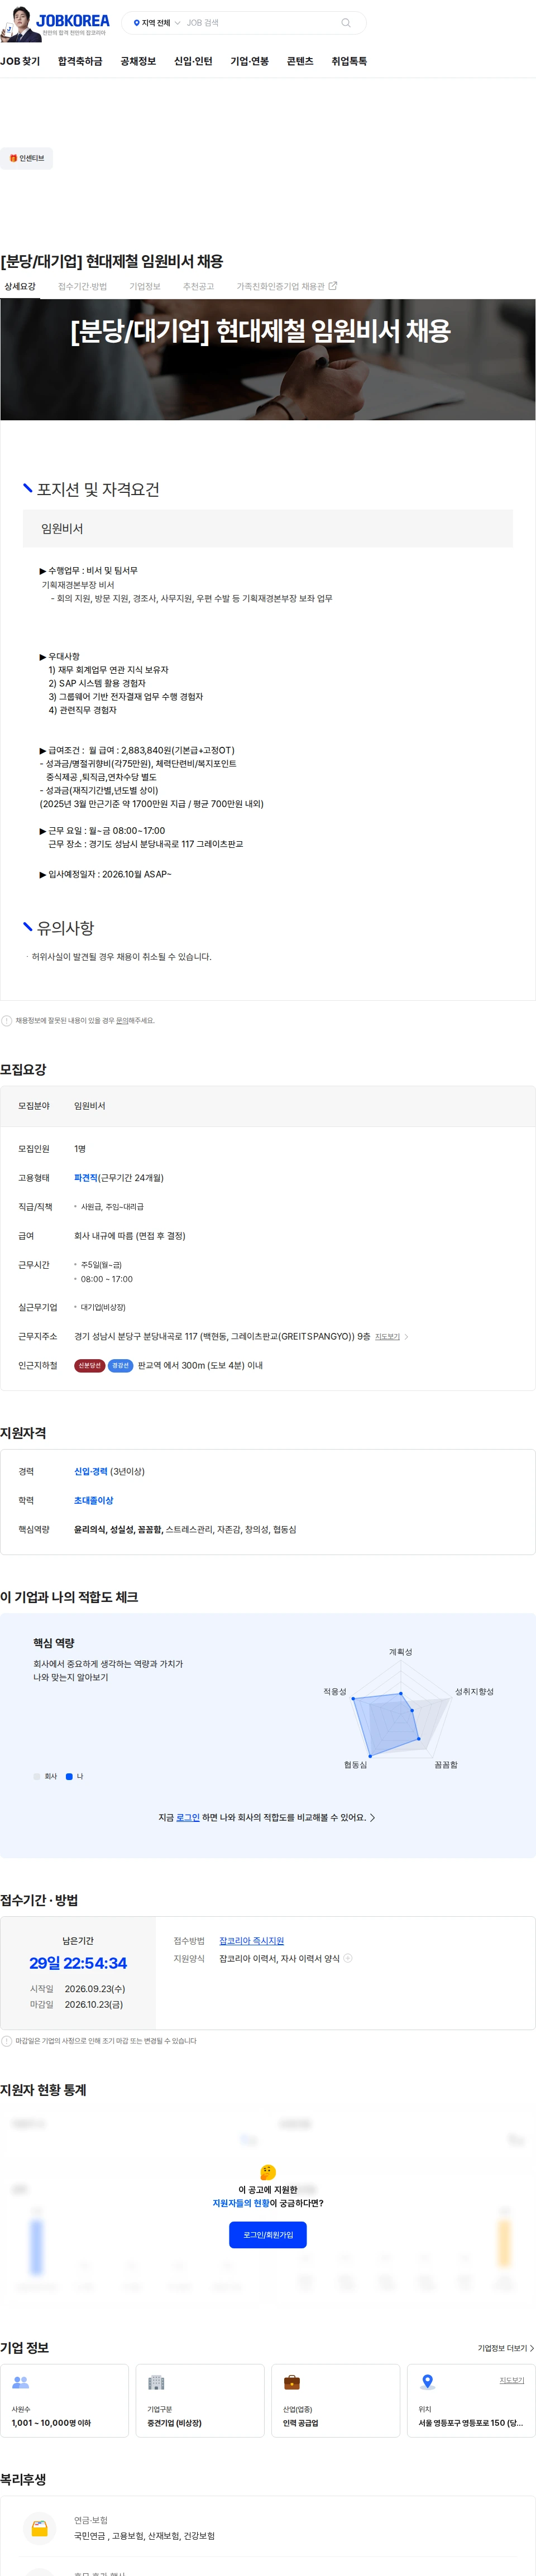Click the thinking emoji above 이 공고에 지원한
536x2576 pixels.
click(x=268, y=2173)
